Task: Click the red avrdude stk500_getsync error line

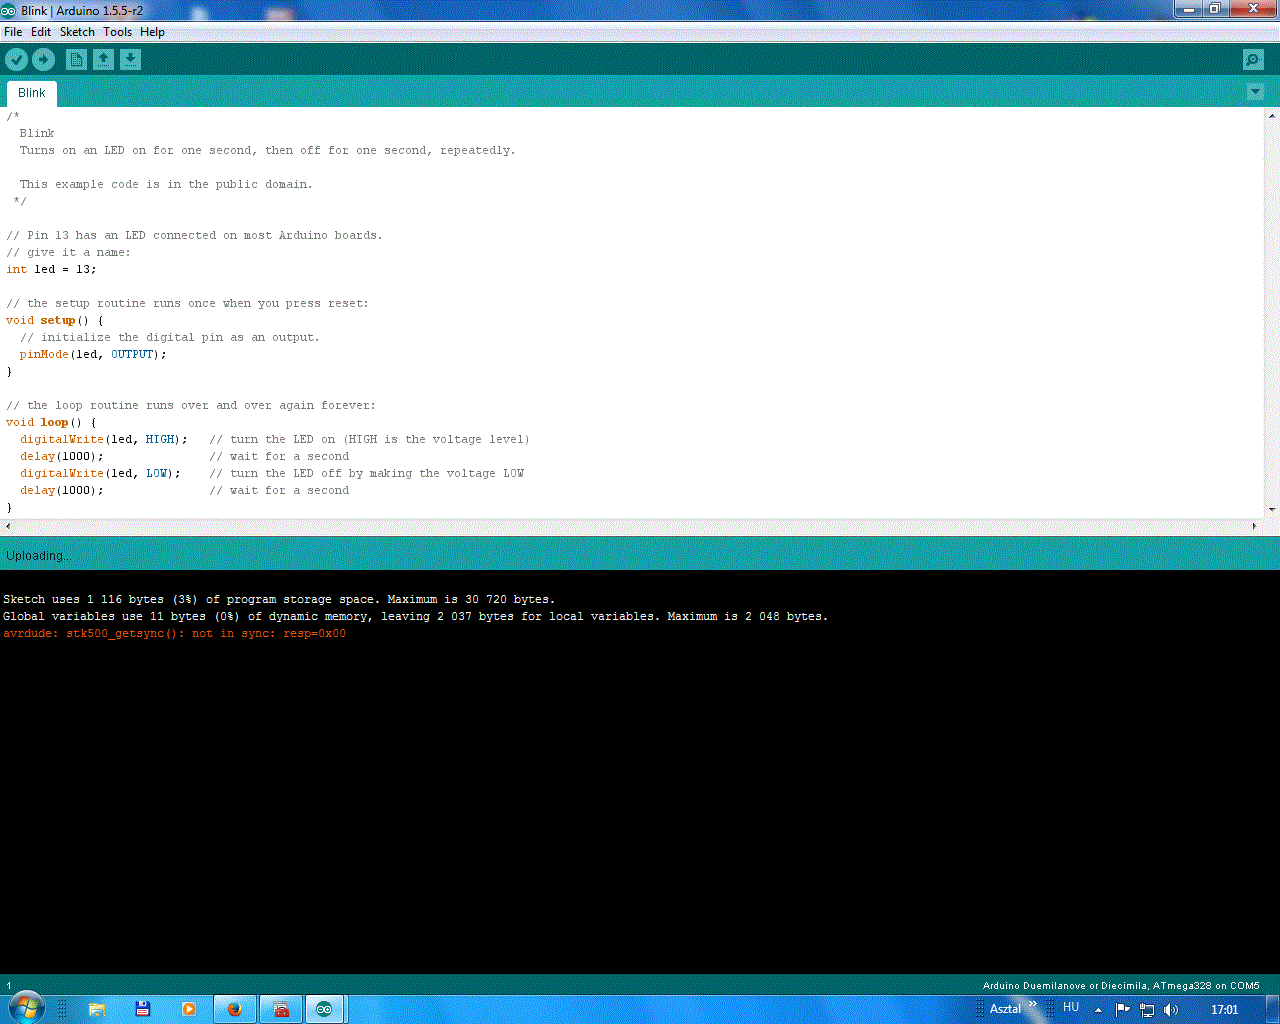Action: [174, 633]
